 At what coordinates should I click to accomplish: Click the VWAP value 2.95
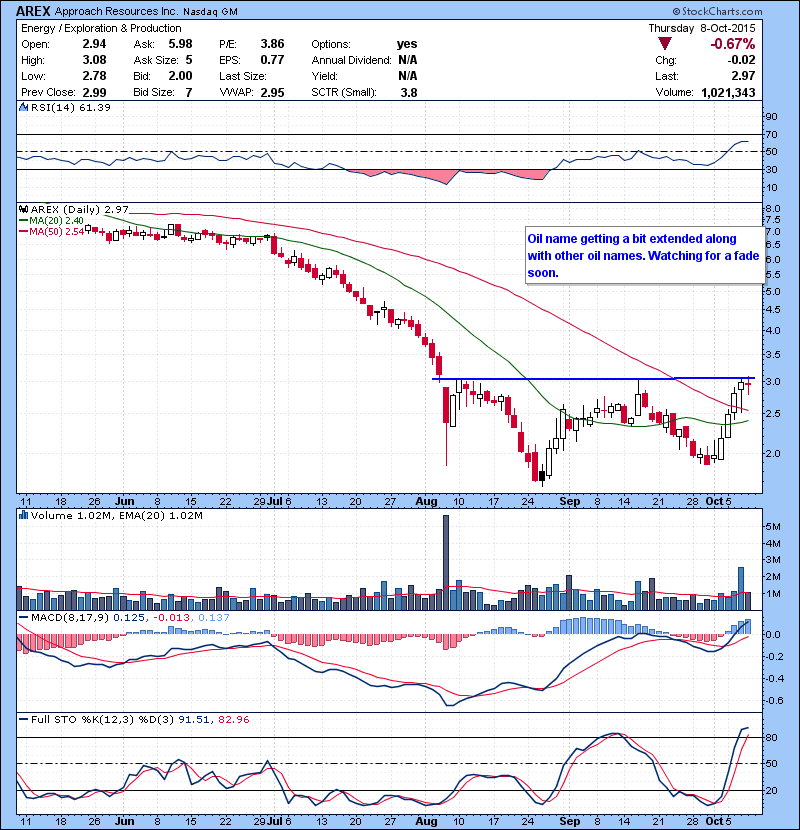point(272,92)
